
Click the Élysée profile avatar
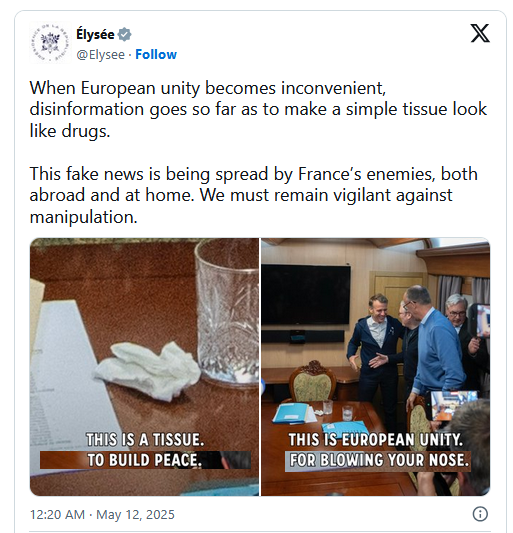click(x=50, y=42)
